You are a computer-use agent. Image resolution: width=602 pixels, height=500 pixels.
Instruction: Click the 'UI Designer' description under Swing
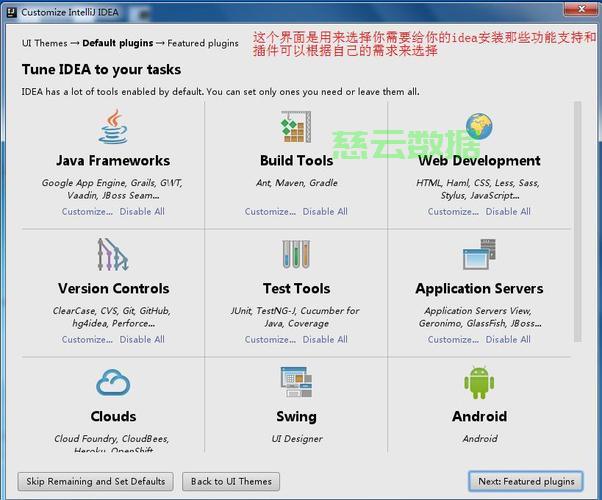pos(297,439)
